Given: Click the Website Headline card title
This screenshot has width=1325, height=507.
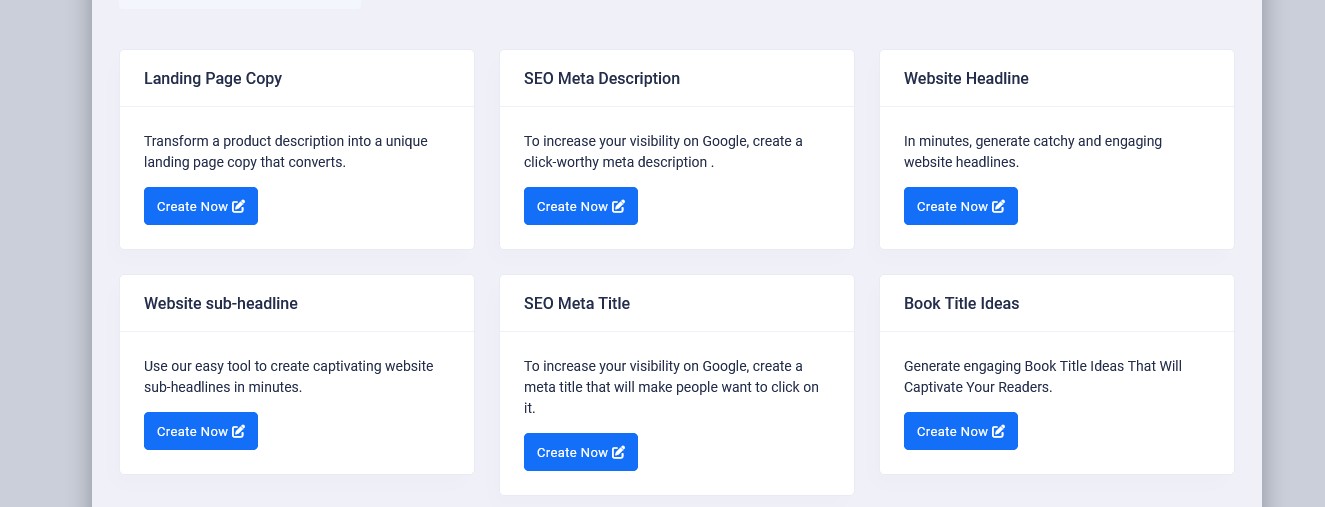Looking at the screenshot, I should pyautogui.click(x=966, y=78).
